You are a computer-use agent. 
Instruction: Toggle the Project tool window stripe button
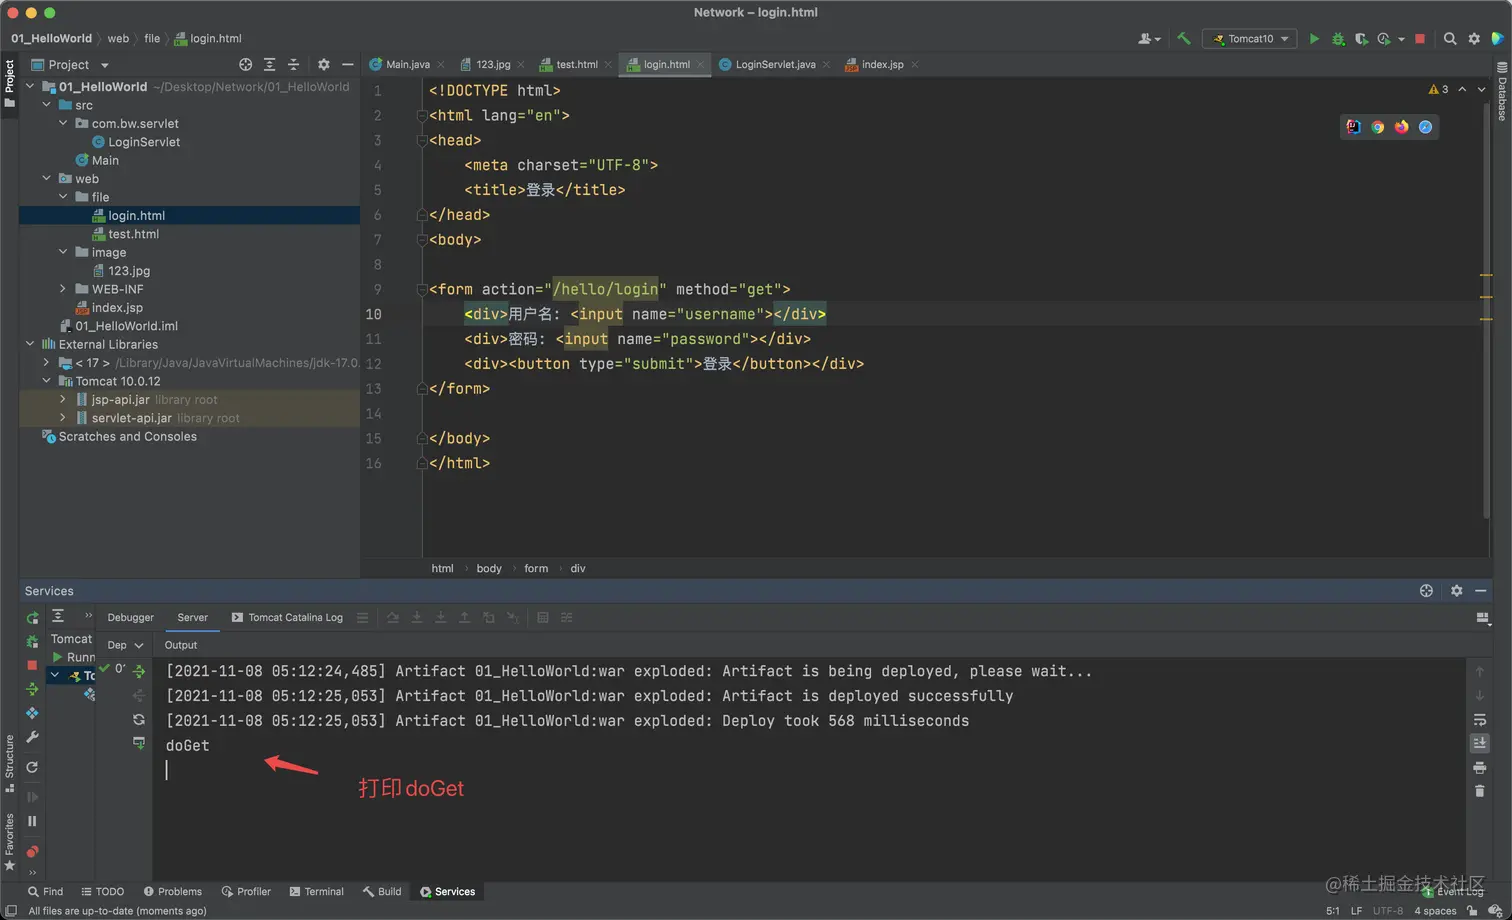[x=9, y=83]
